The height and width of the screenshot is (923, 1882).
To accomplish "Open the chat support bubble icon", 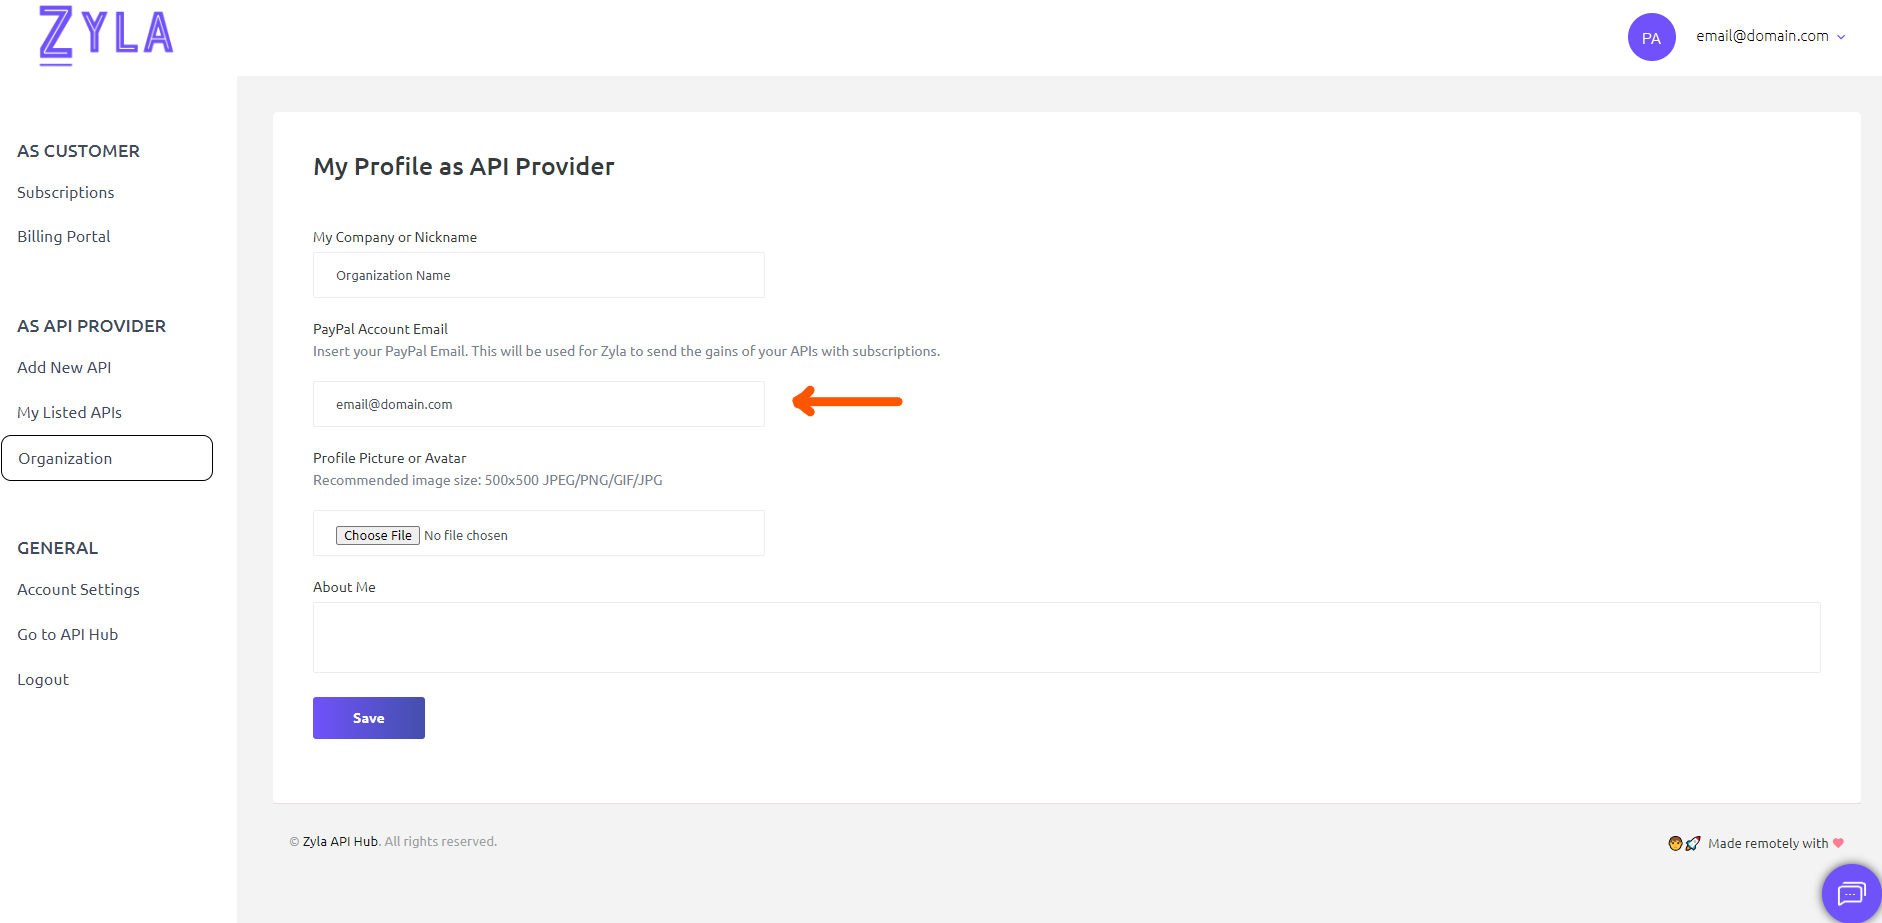I will coord(1851,893).
